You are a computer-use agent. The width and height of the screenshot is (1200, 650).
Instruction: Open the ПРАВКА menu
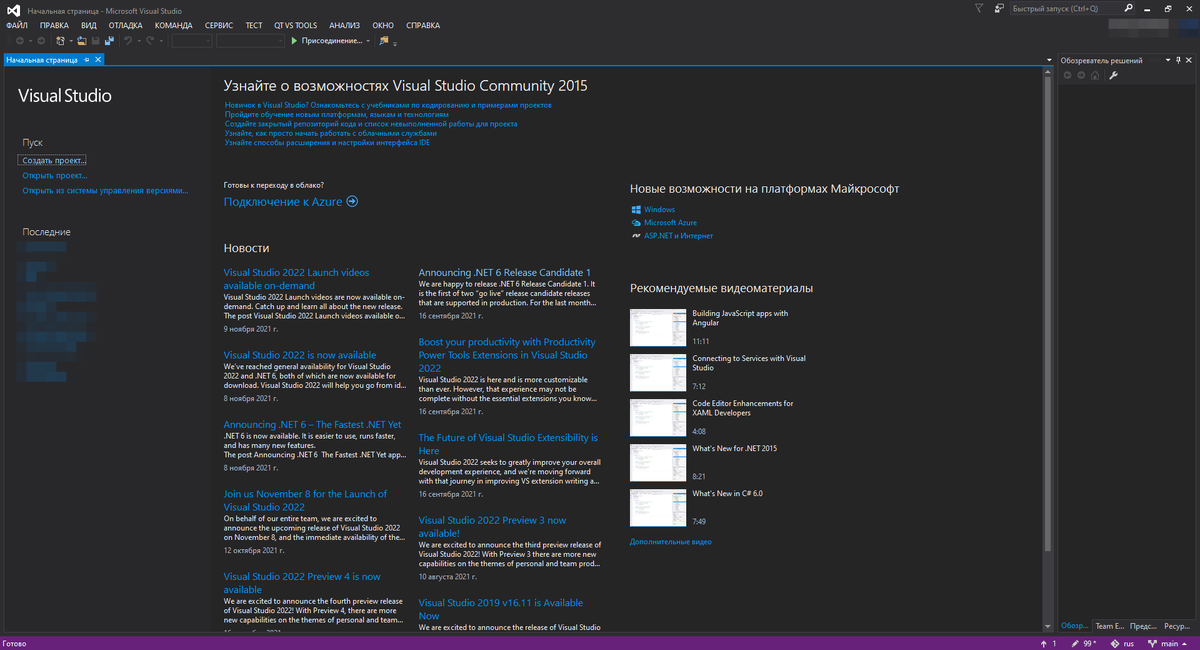pos(54,25)
